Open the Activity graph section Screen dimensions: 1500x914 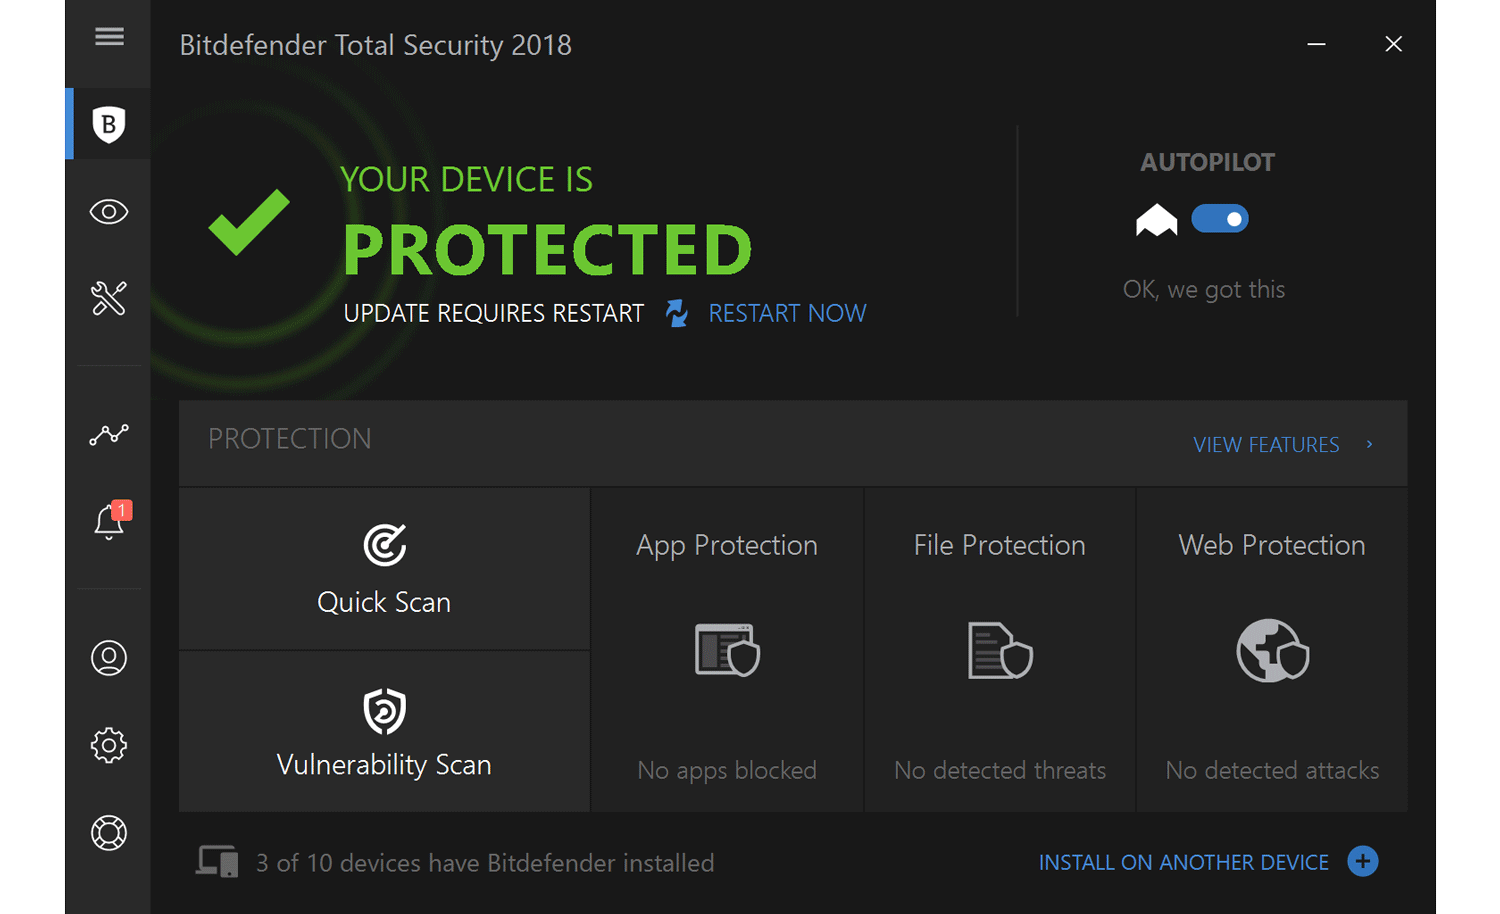click(109, 434)
